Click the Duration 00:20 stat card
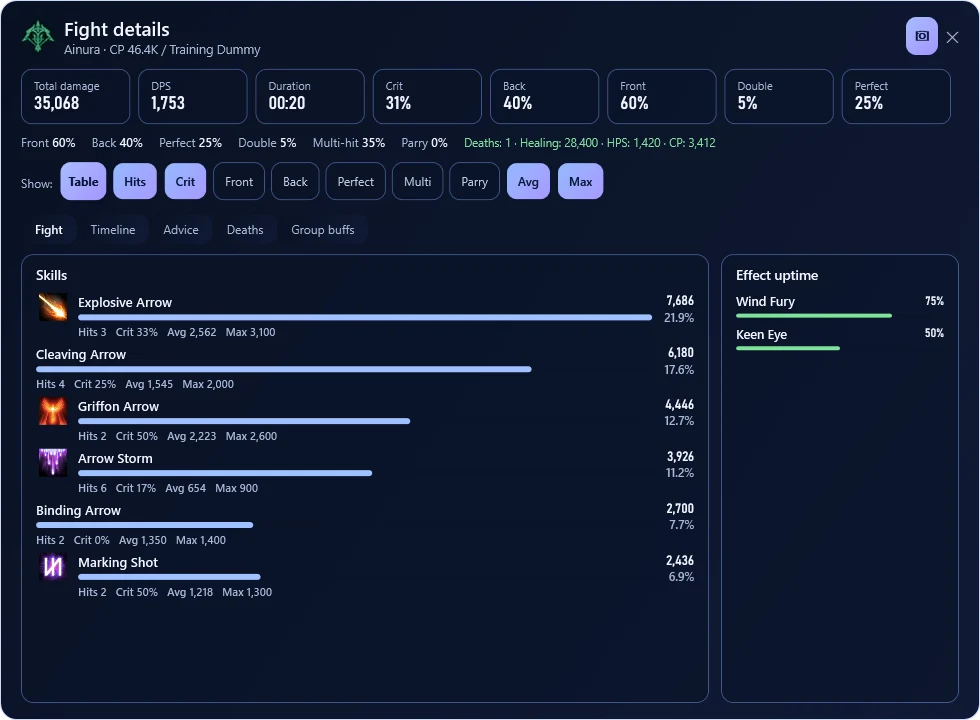 coord(310,96)
